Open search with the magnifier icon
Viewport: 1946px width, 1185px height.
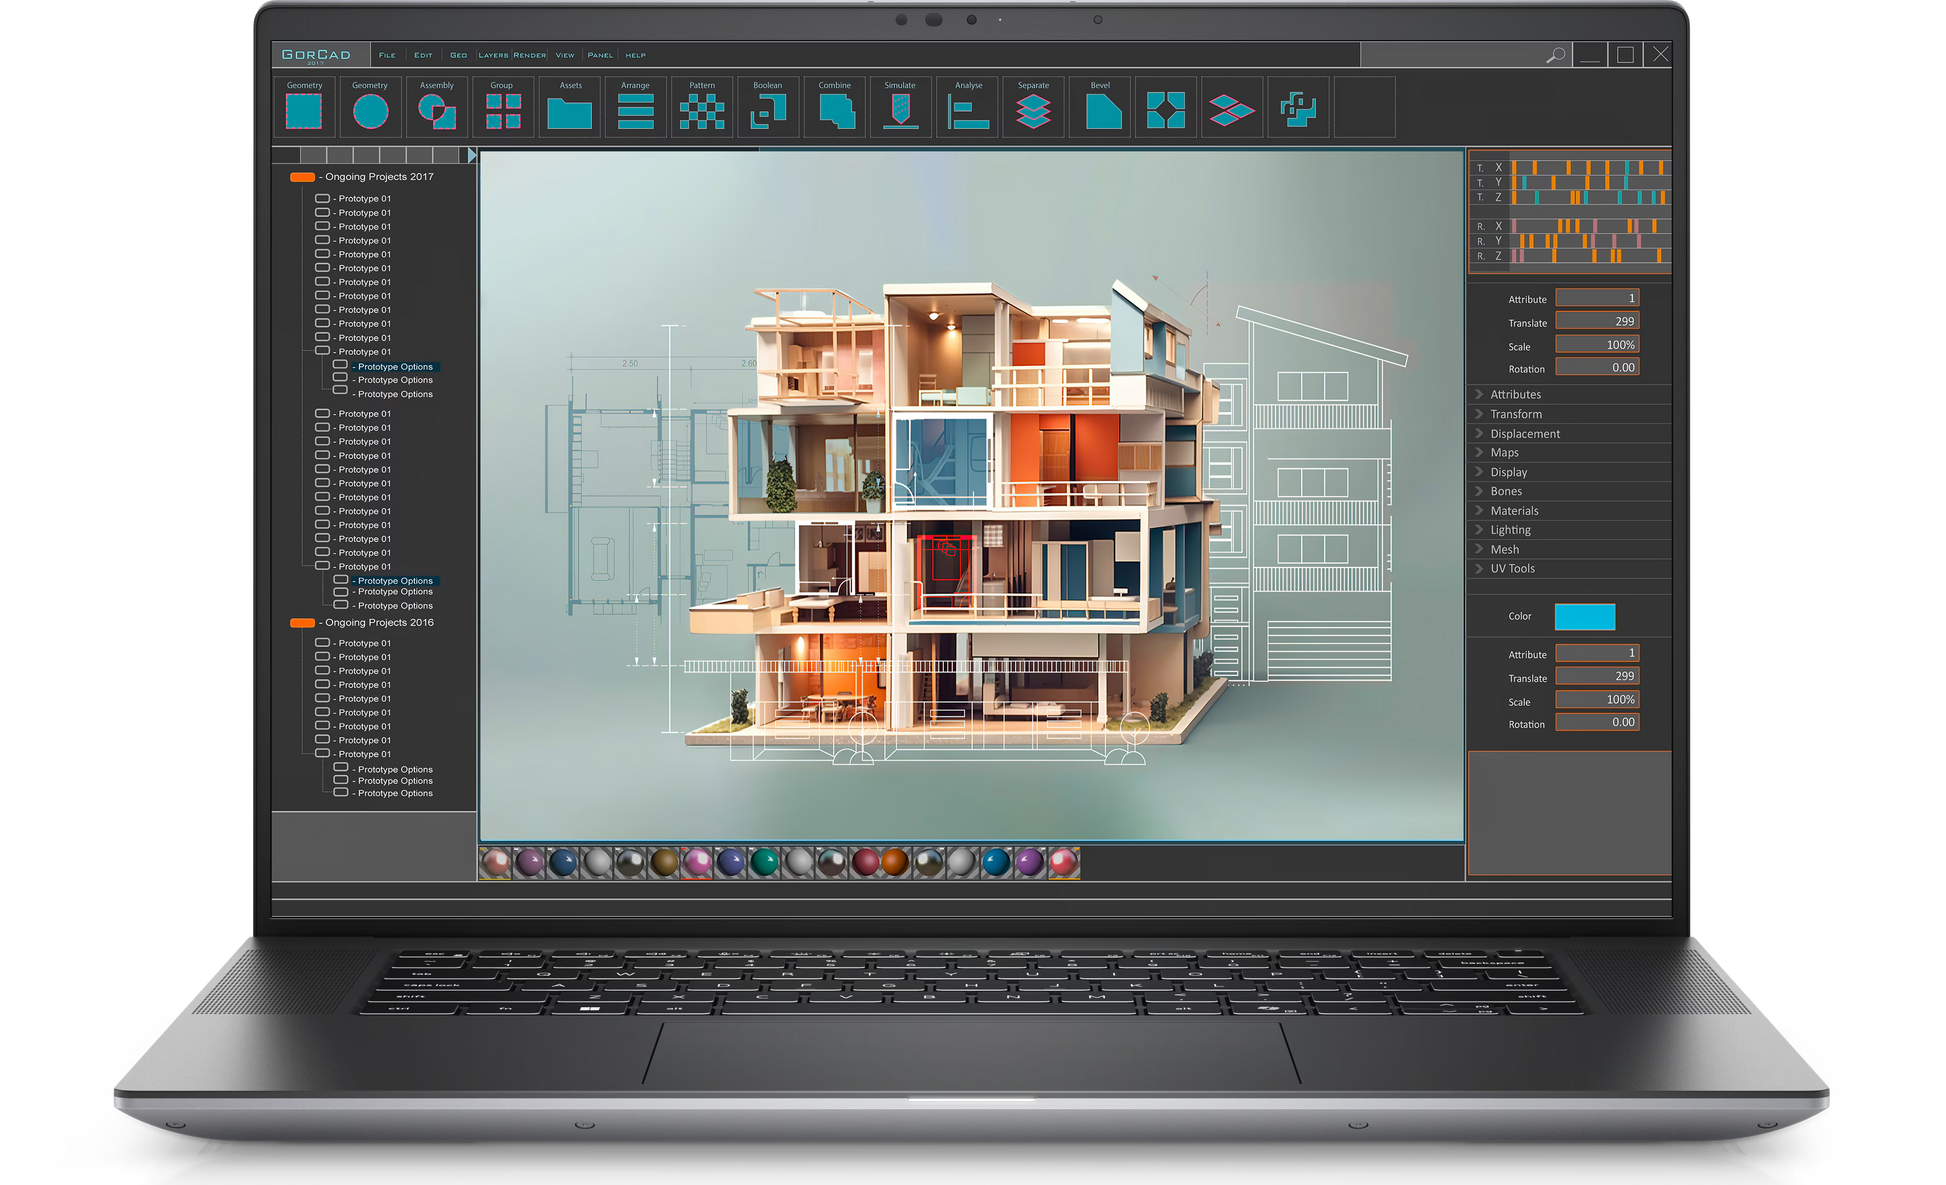point(1555,55)
